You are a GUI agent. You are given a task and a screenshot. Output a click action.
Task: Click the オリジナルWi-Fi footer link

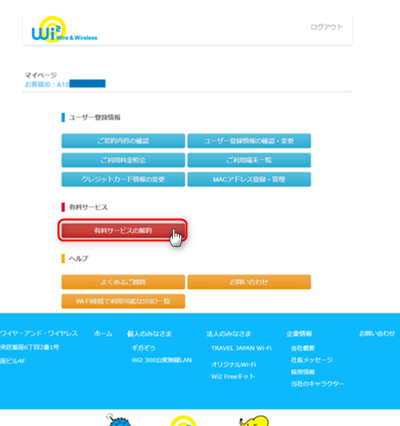coord(233,365)
